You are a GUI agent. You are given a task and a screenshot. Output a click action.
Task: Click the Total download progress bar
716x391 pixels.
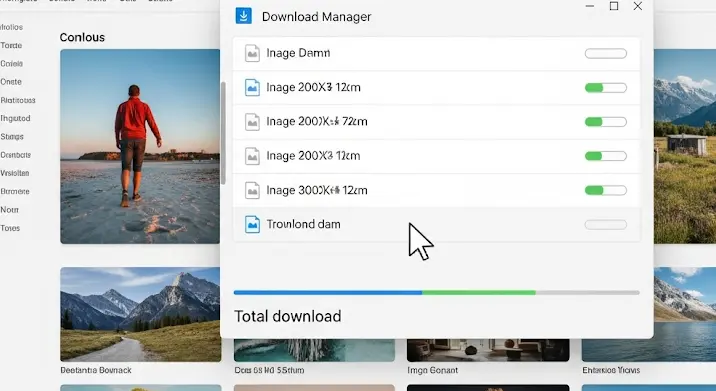point(437,292)
